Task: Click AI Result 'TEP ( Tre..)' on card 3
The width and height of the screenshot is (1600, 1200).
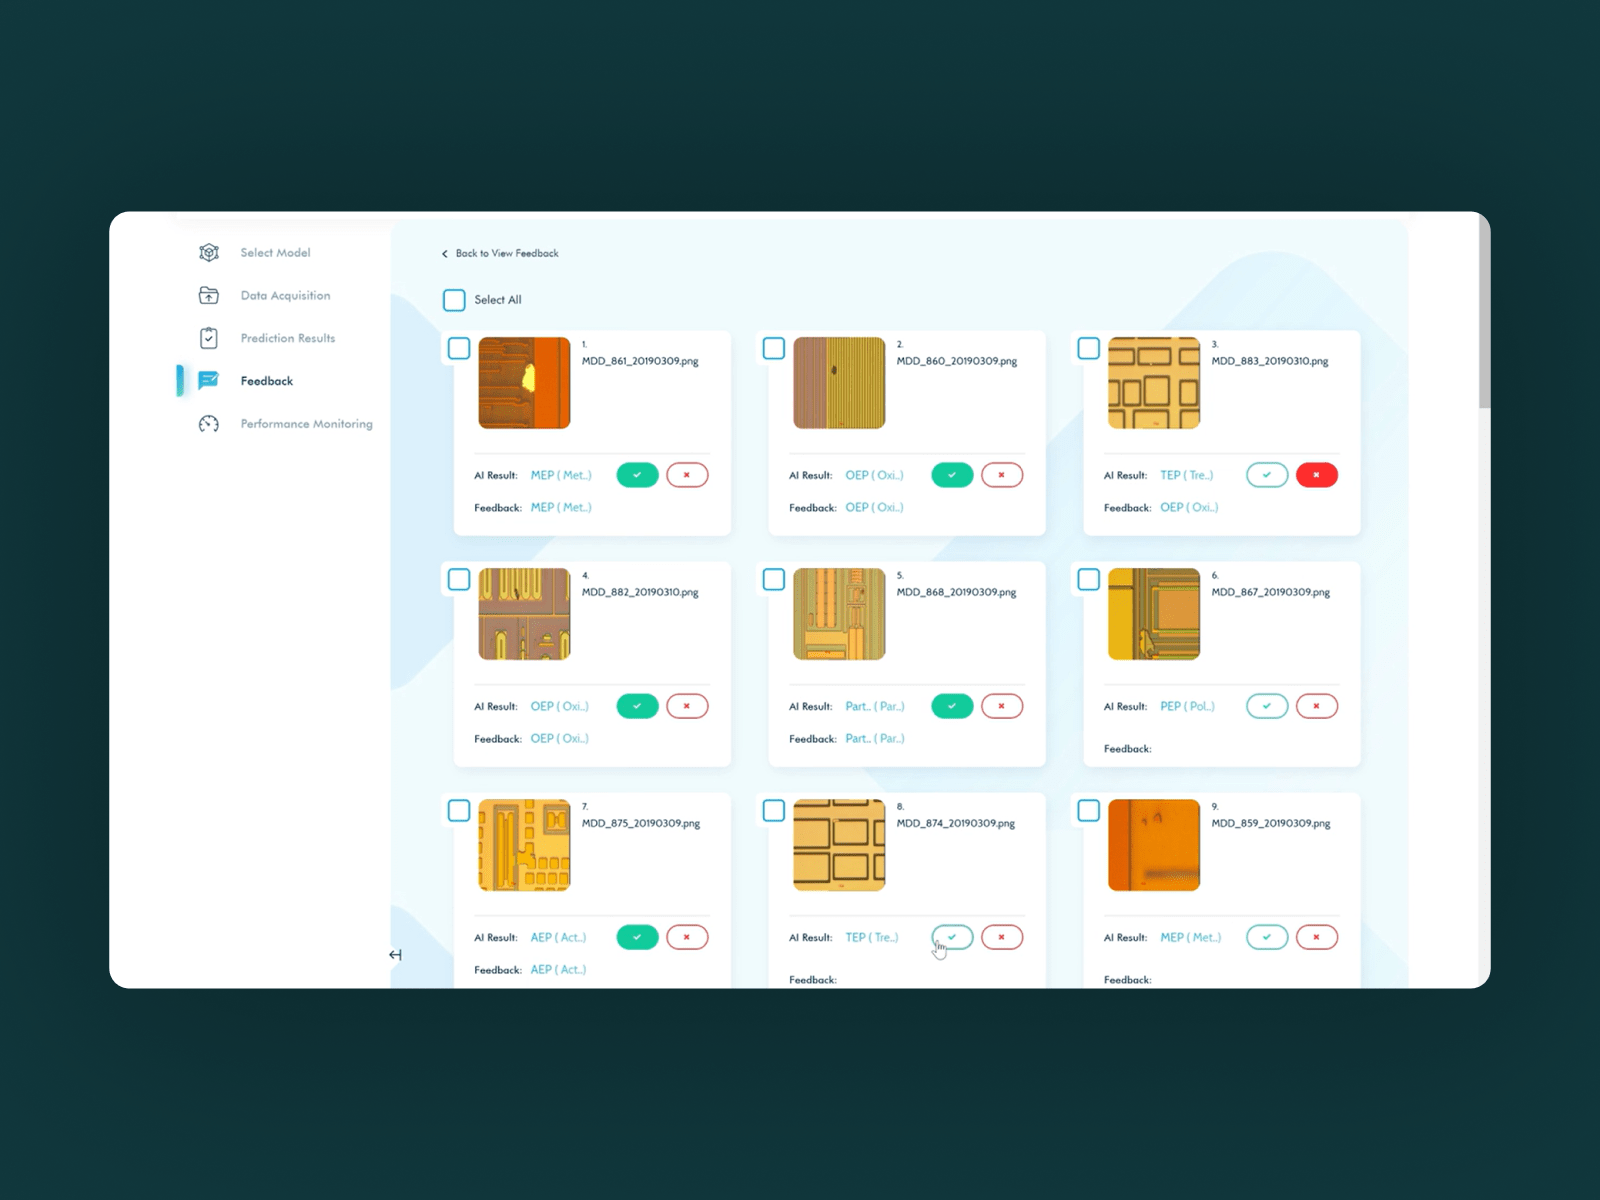Action: (1186, 475)
